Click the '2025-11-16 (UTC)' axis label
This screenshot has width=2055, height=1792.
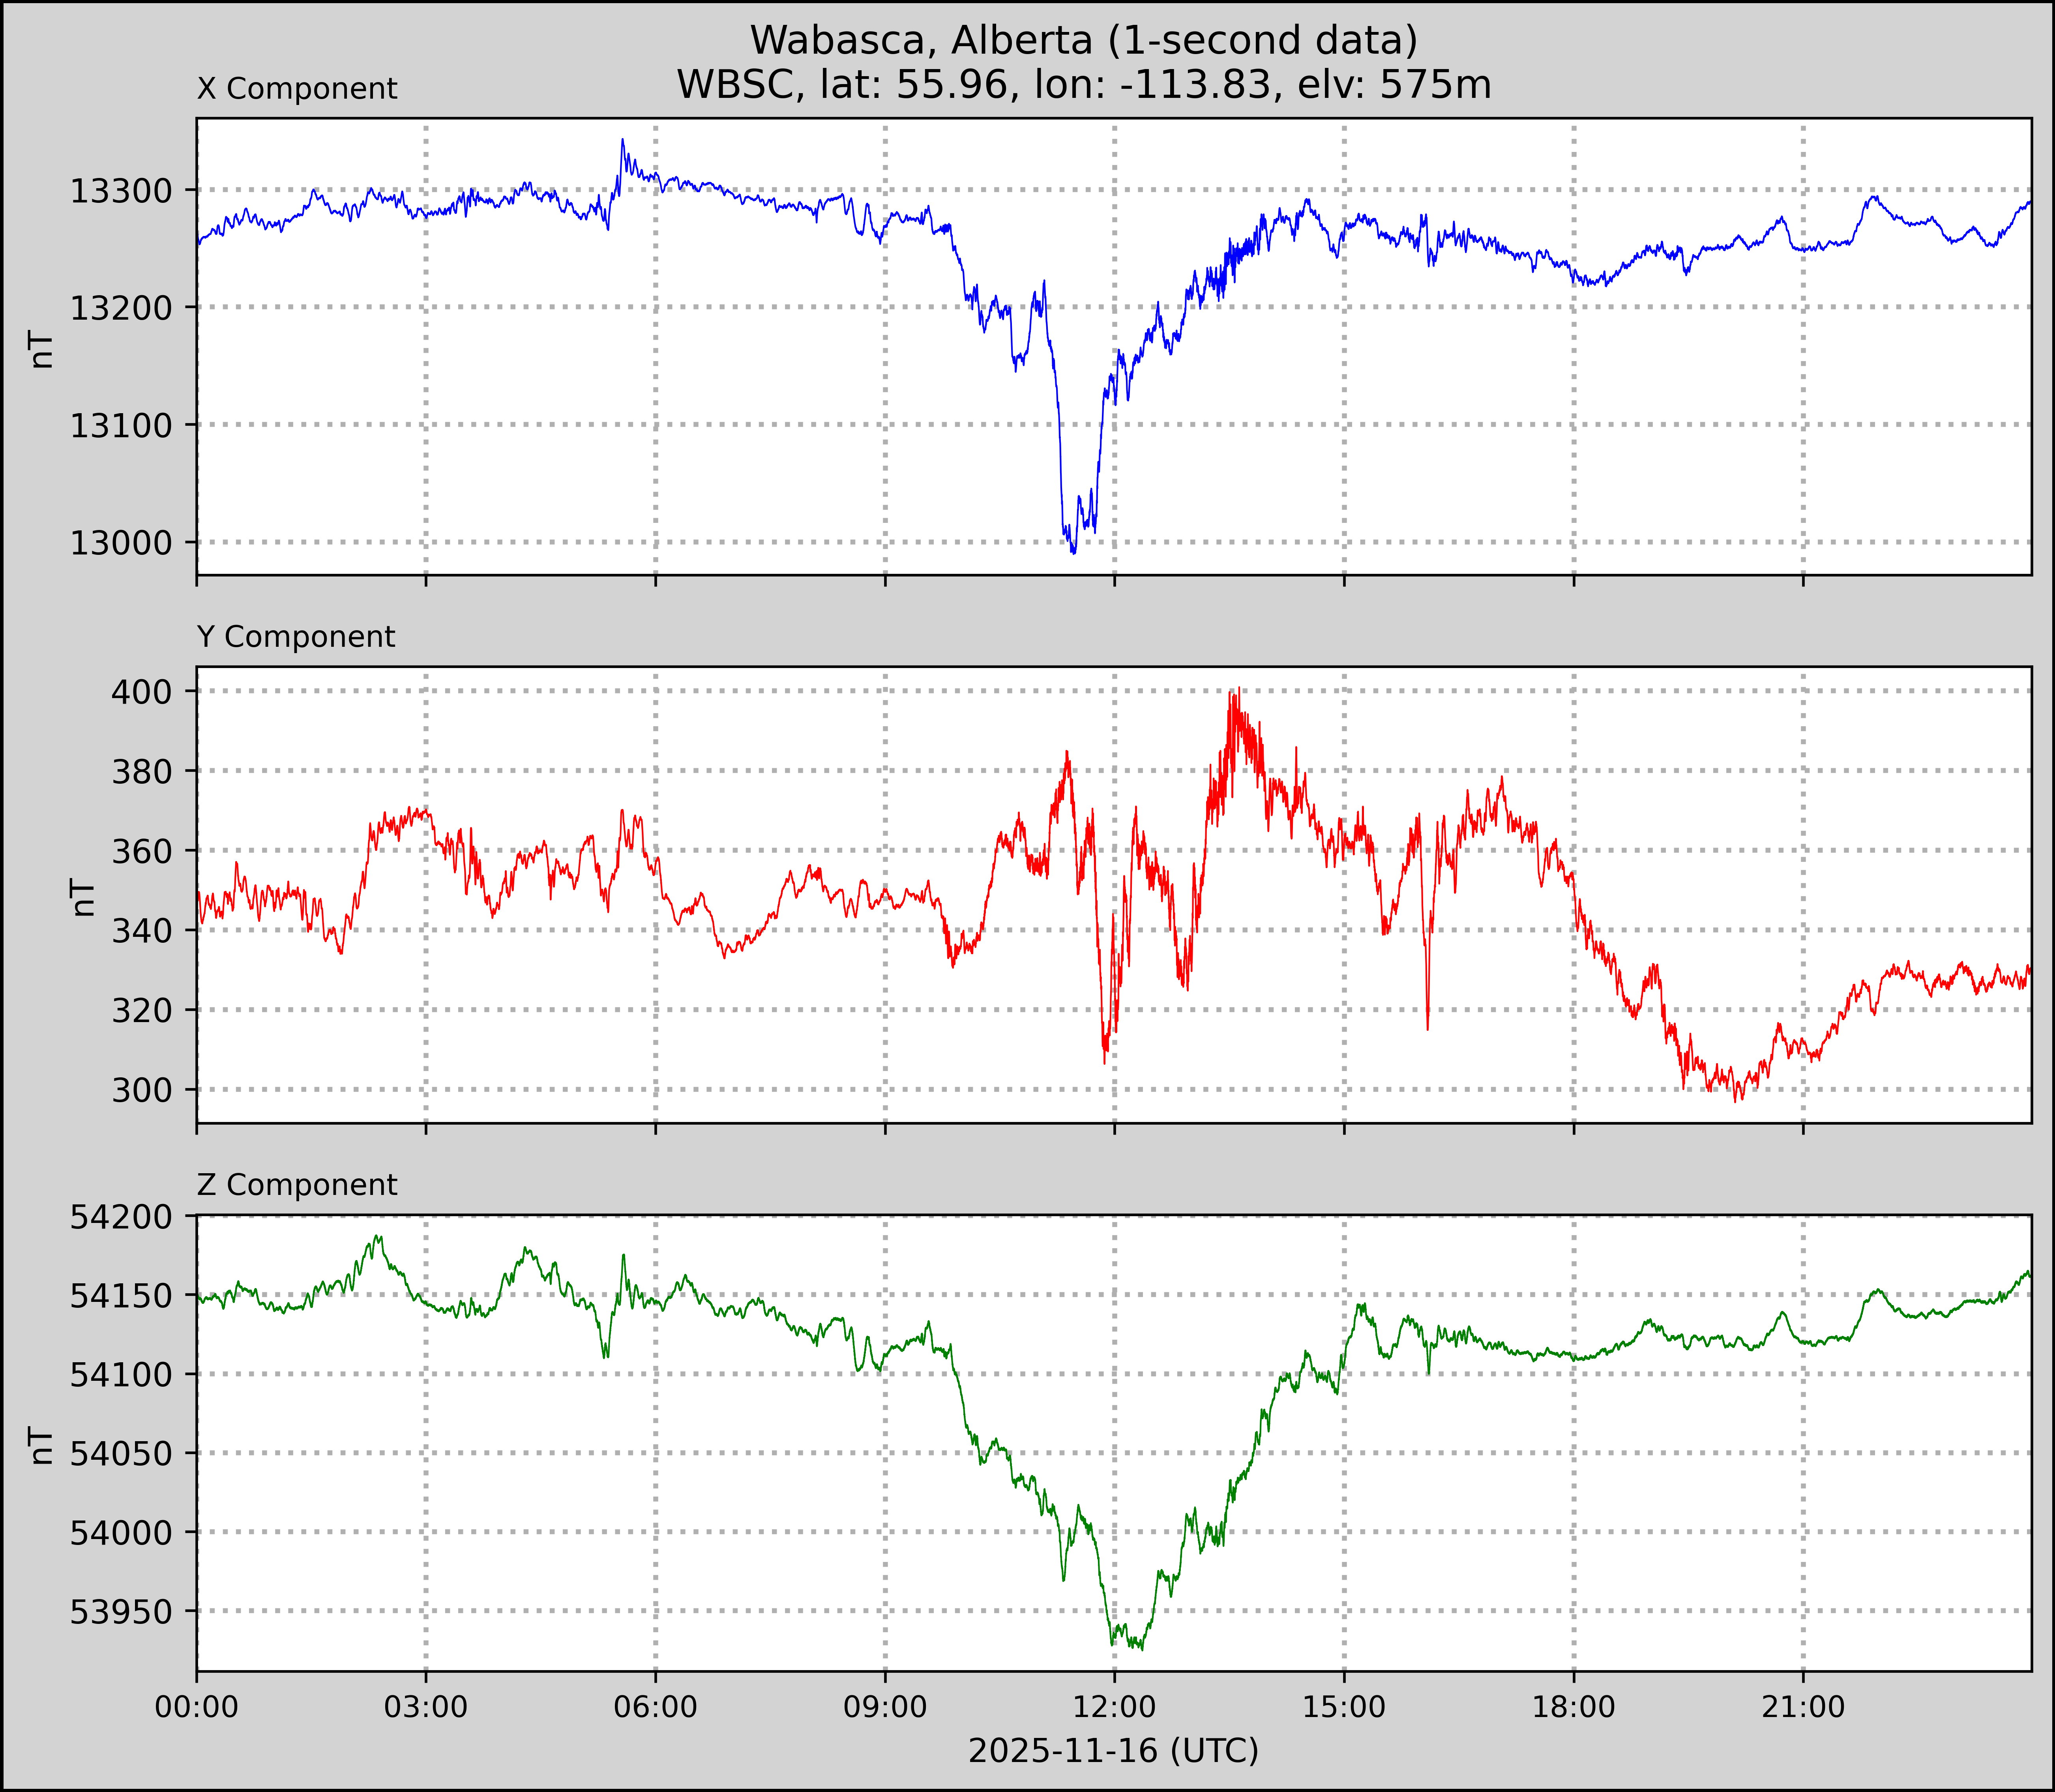1113,1750
